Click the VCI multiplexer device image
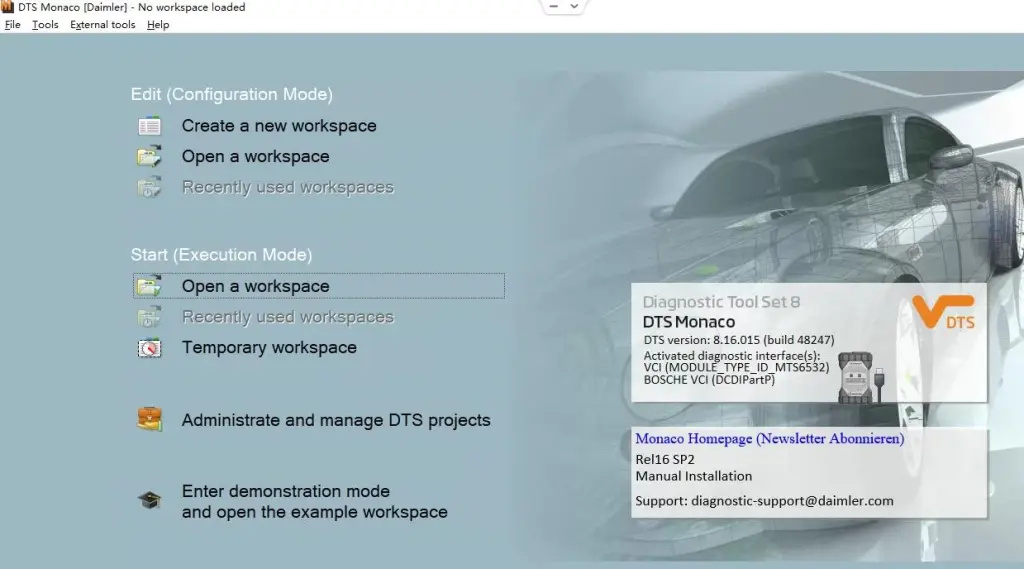Screen dimensions: 1024x569 861,378
